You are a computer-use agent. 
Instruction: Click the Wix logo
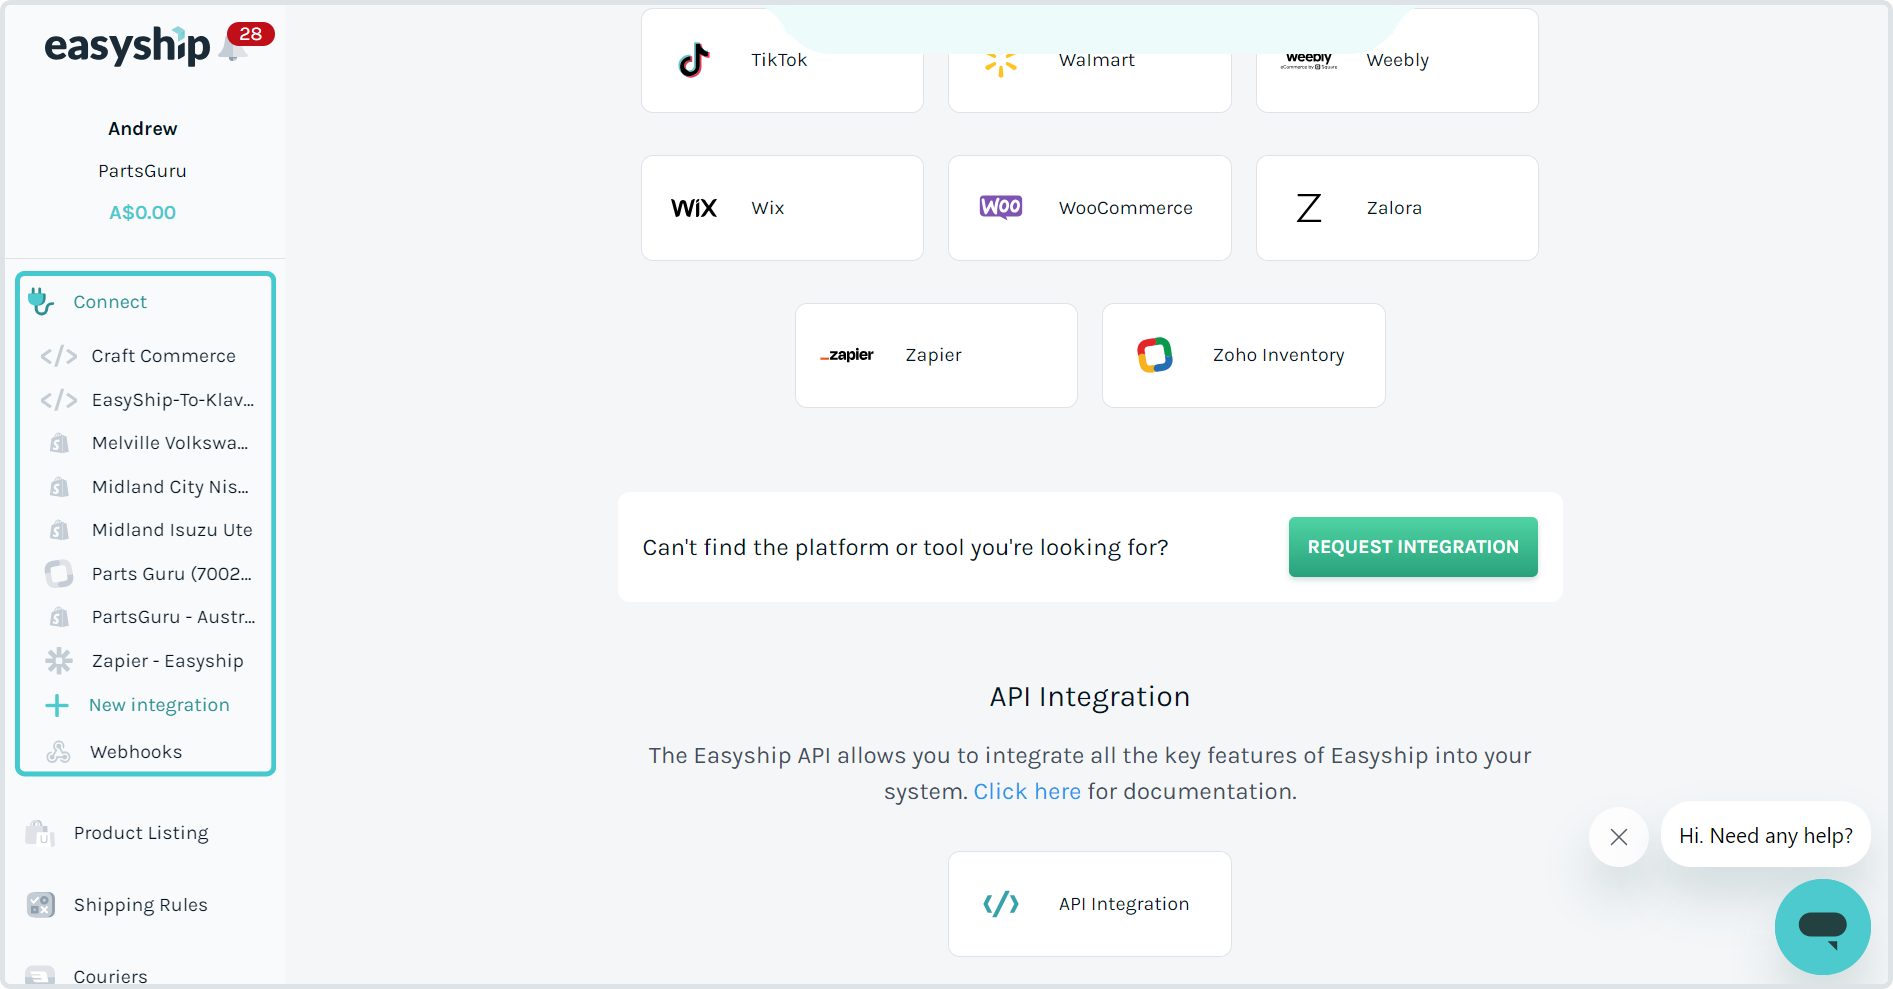(x=694, y=208)
